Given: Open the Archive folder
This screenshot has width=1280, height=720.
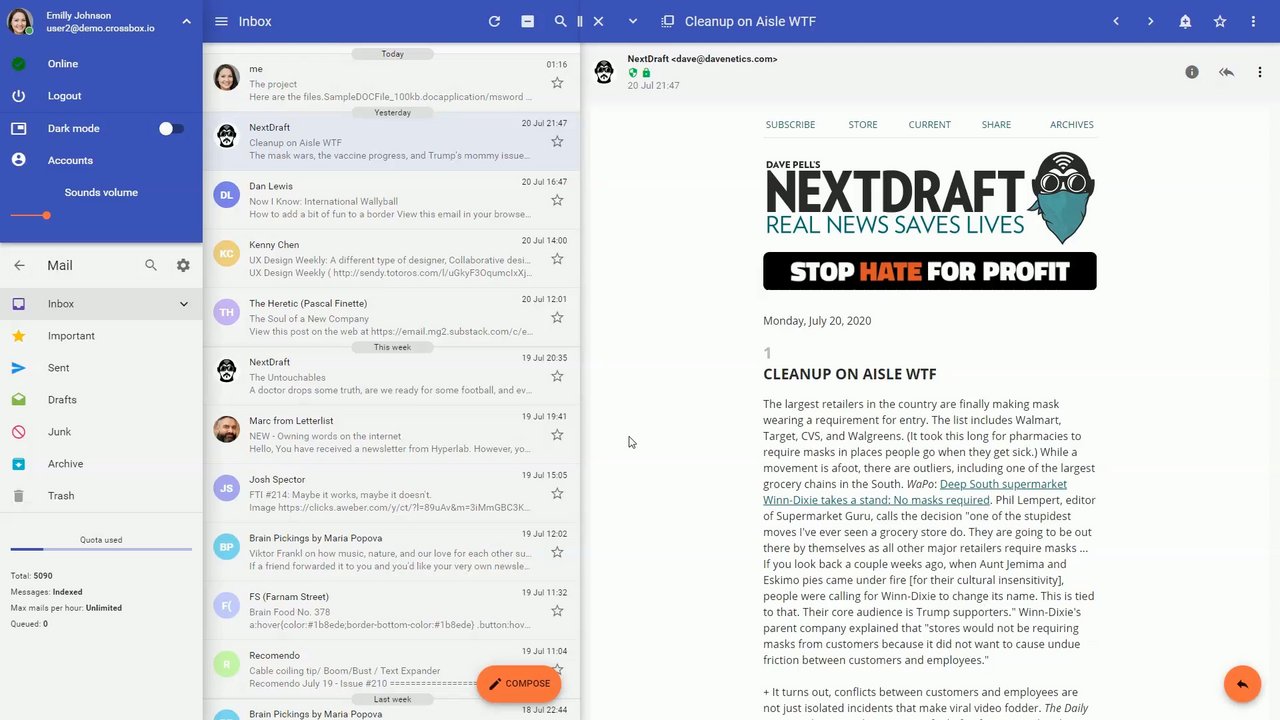Looking at the screenshot, I should pos(101,464).
